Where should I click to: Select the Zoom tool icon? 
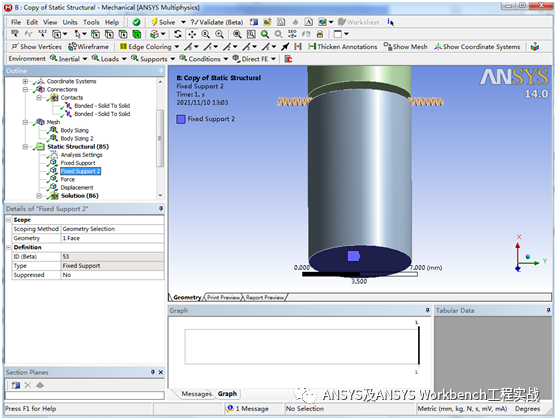pyautogui.click(x=206, y=34)
